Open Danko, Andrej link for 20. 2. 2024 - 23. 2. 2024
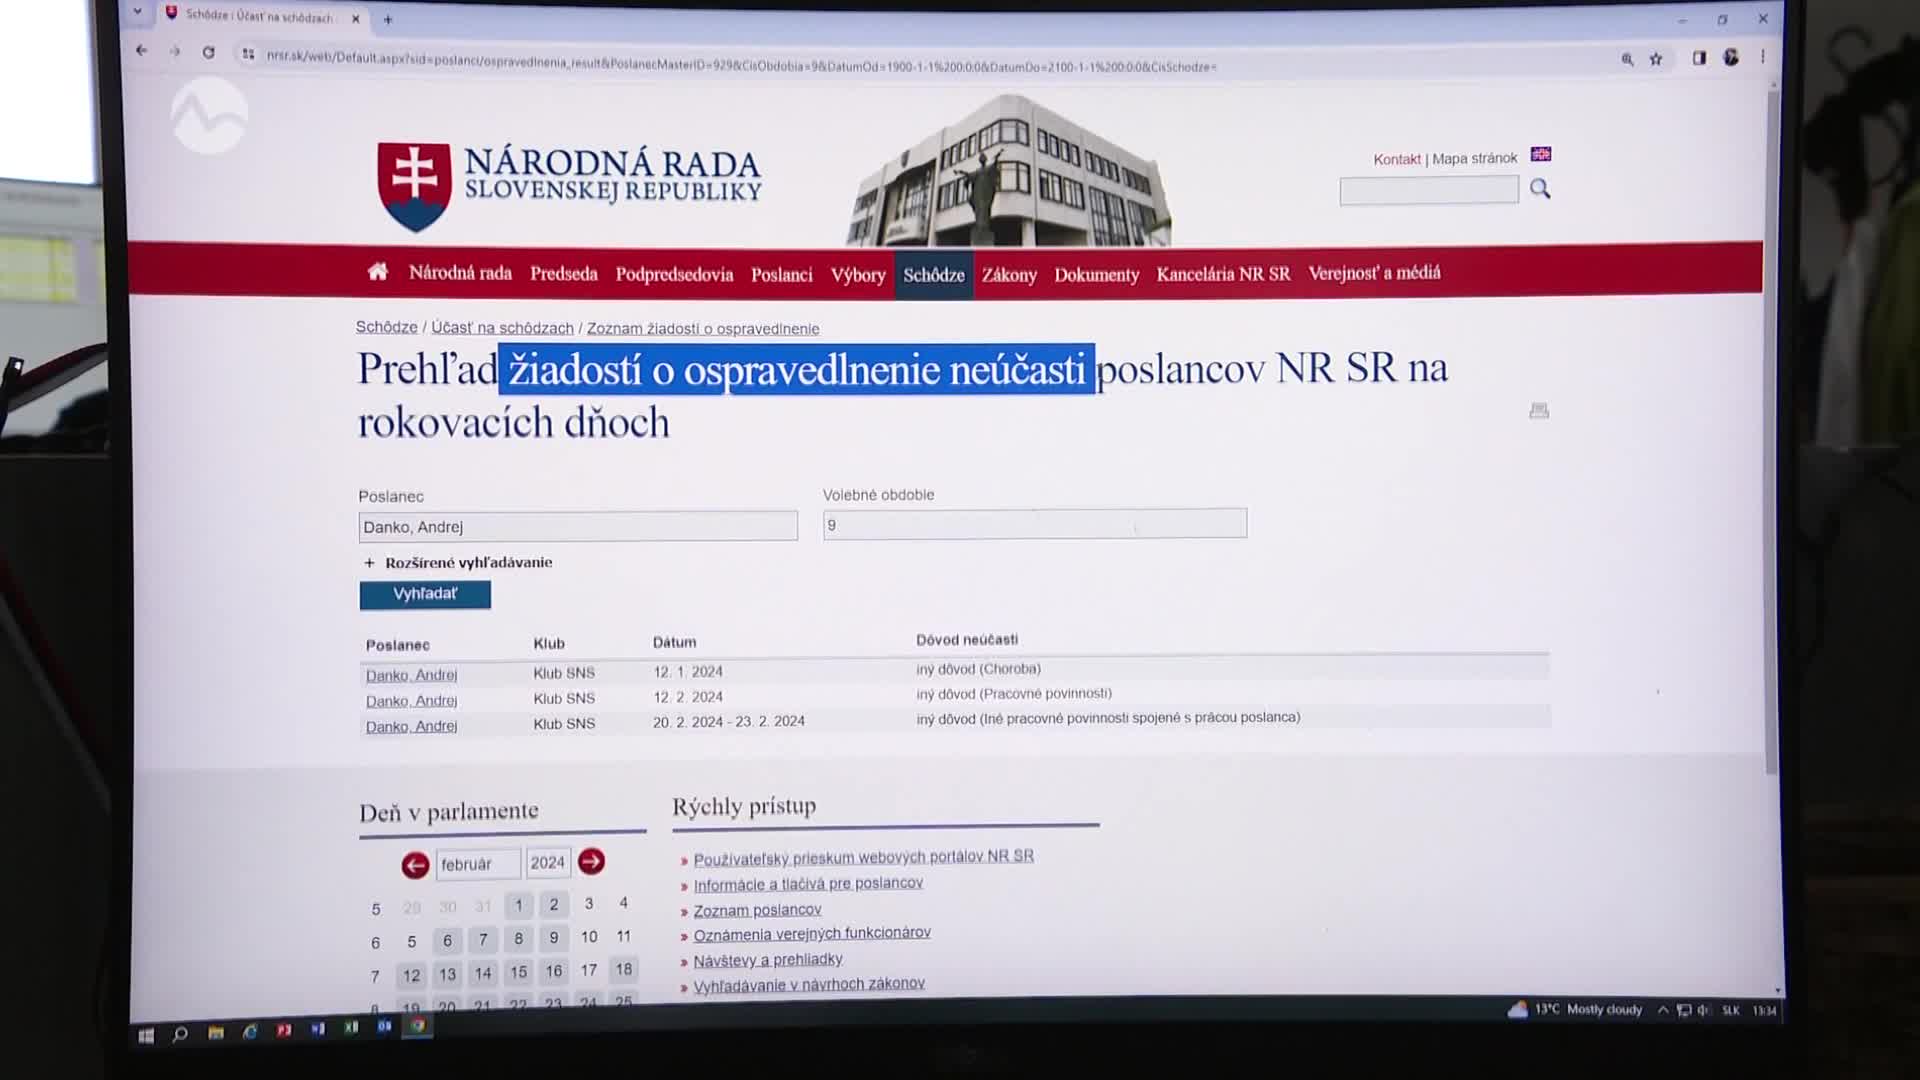This screenshot has width=1920, height=1080. pyautogui.click(x=412, y=726)
